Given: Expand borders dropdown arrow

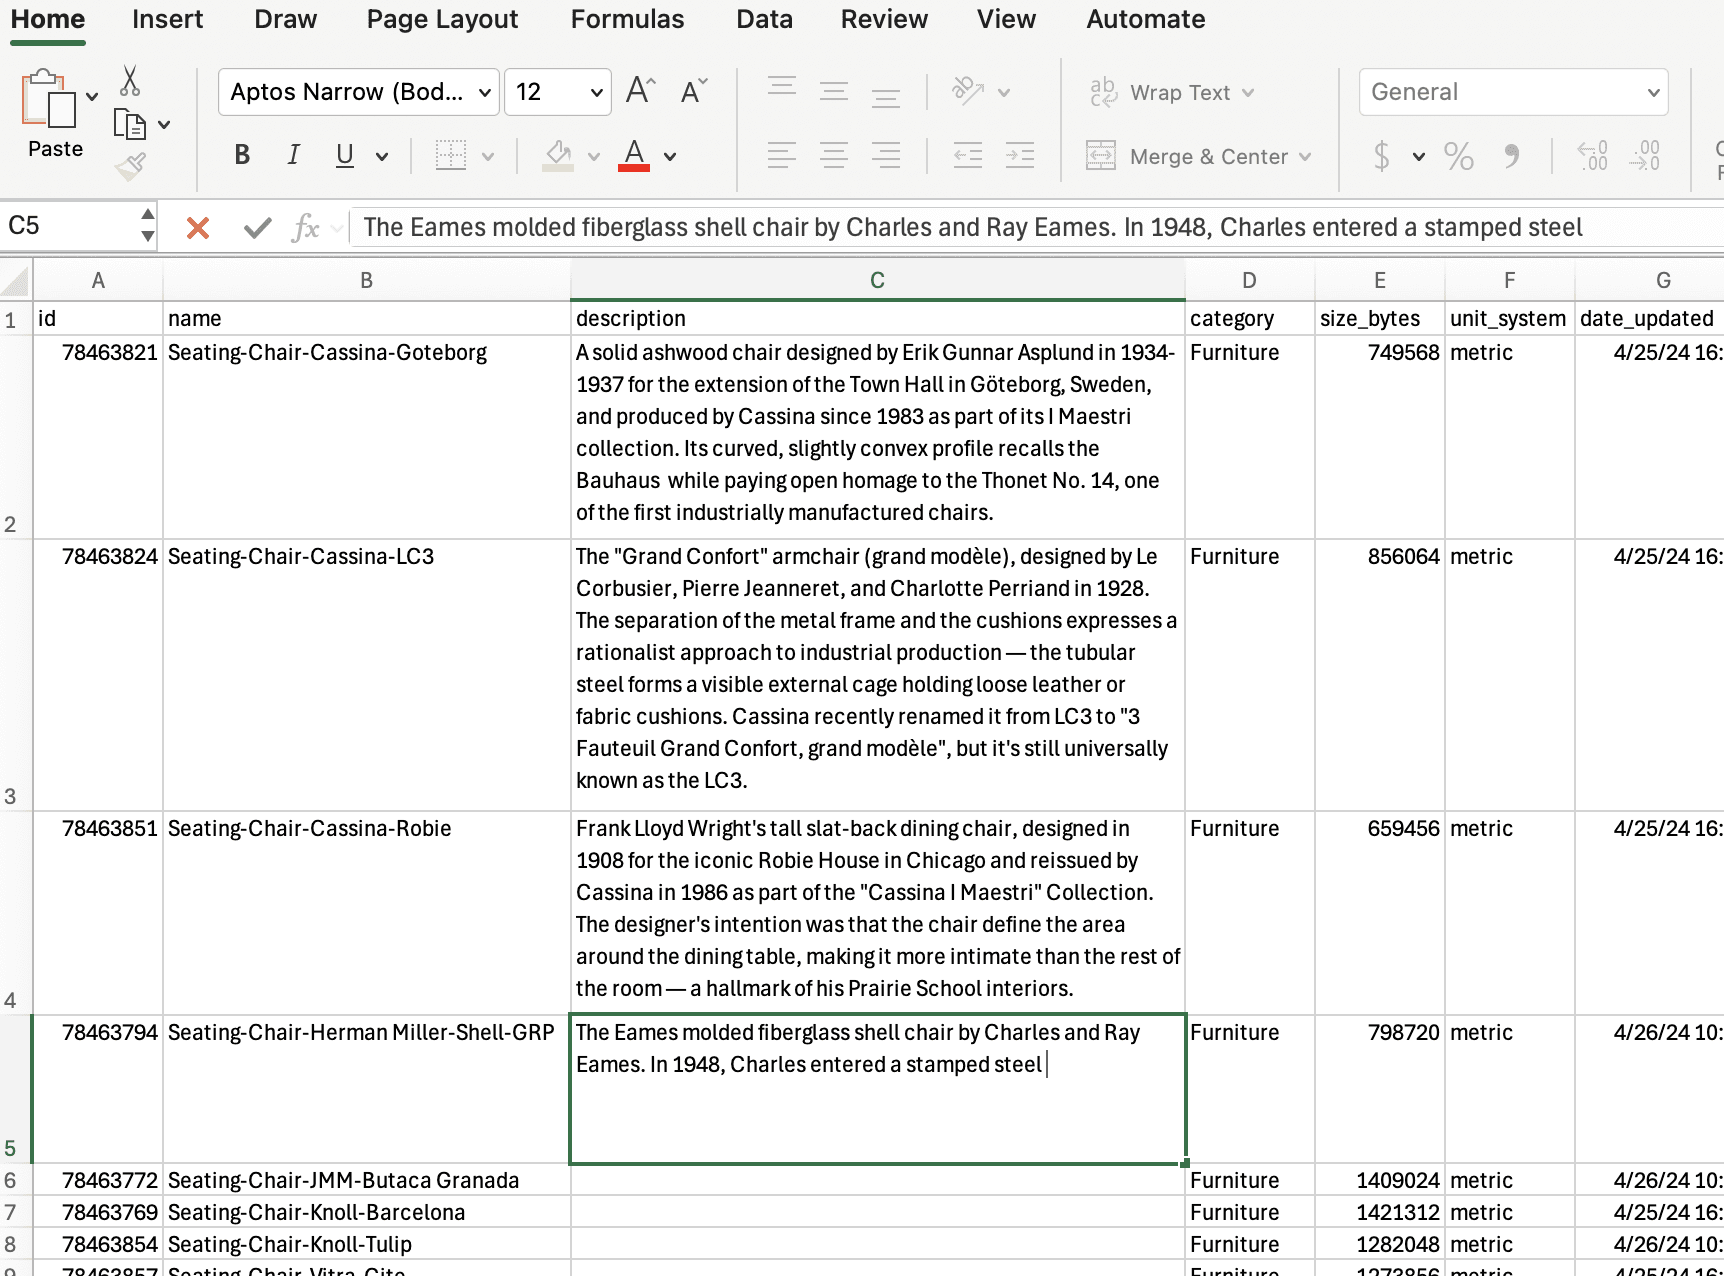Looking at the screenshot, I should point(488,156).
